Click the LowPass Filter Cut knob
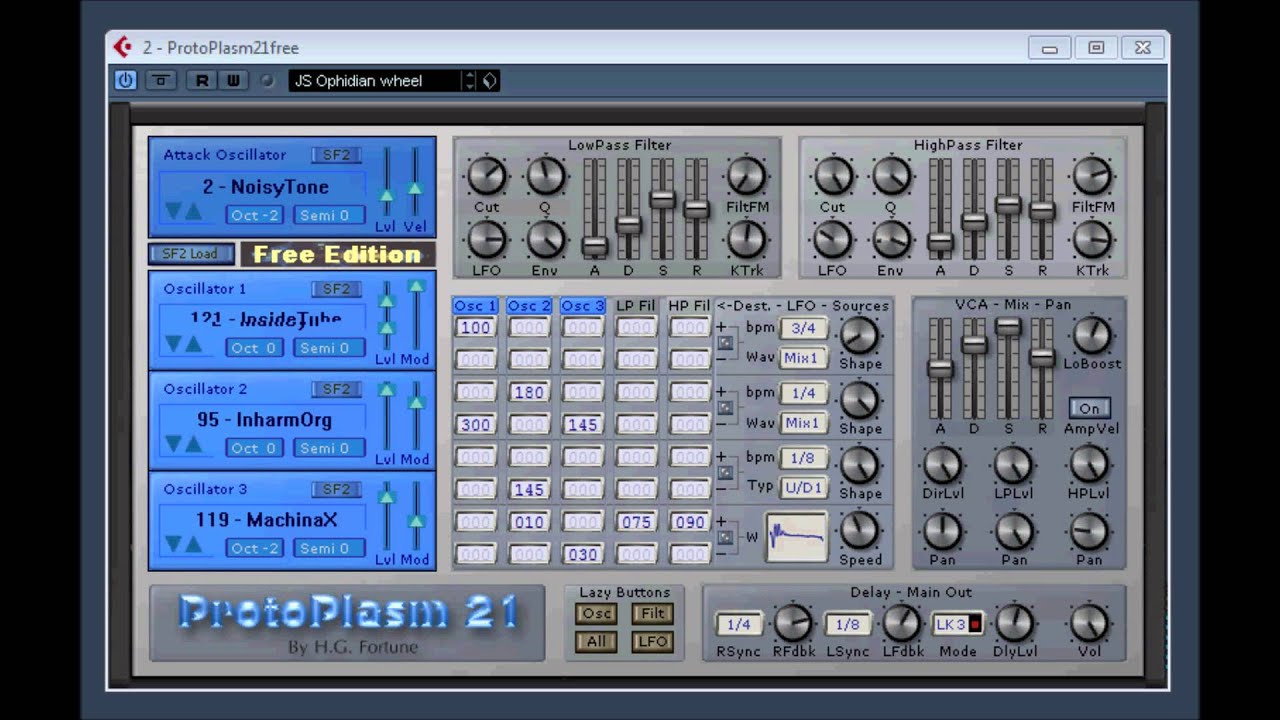This screenshot has width=1280, height=720. pyautogui.click(x=487, y=177)
